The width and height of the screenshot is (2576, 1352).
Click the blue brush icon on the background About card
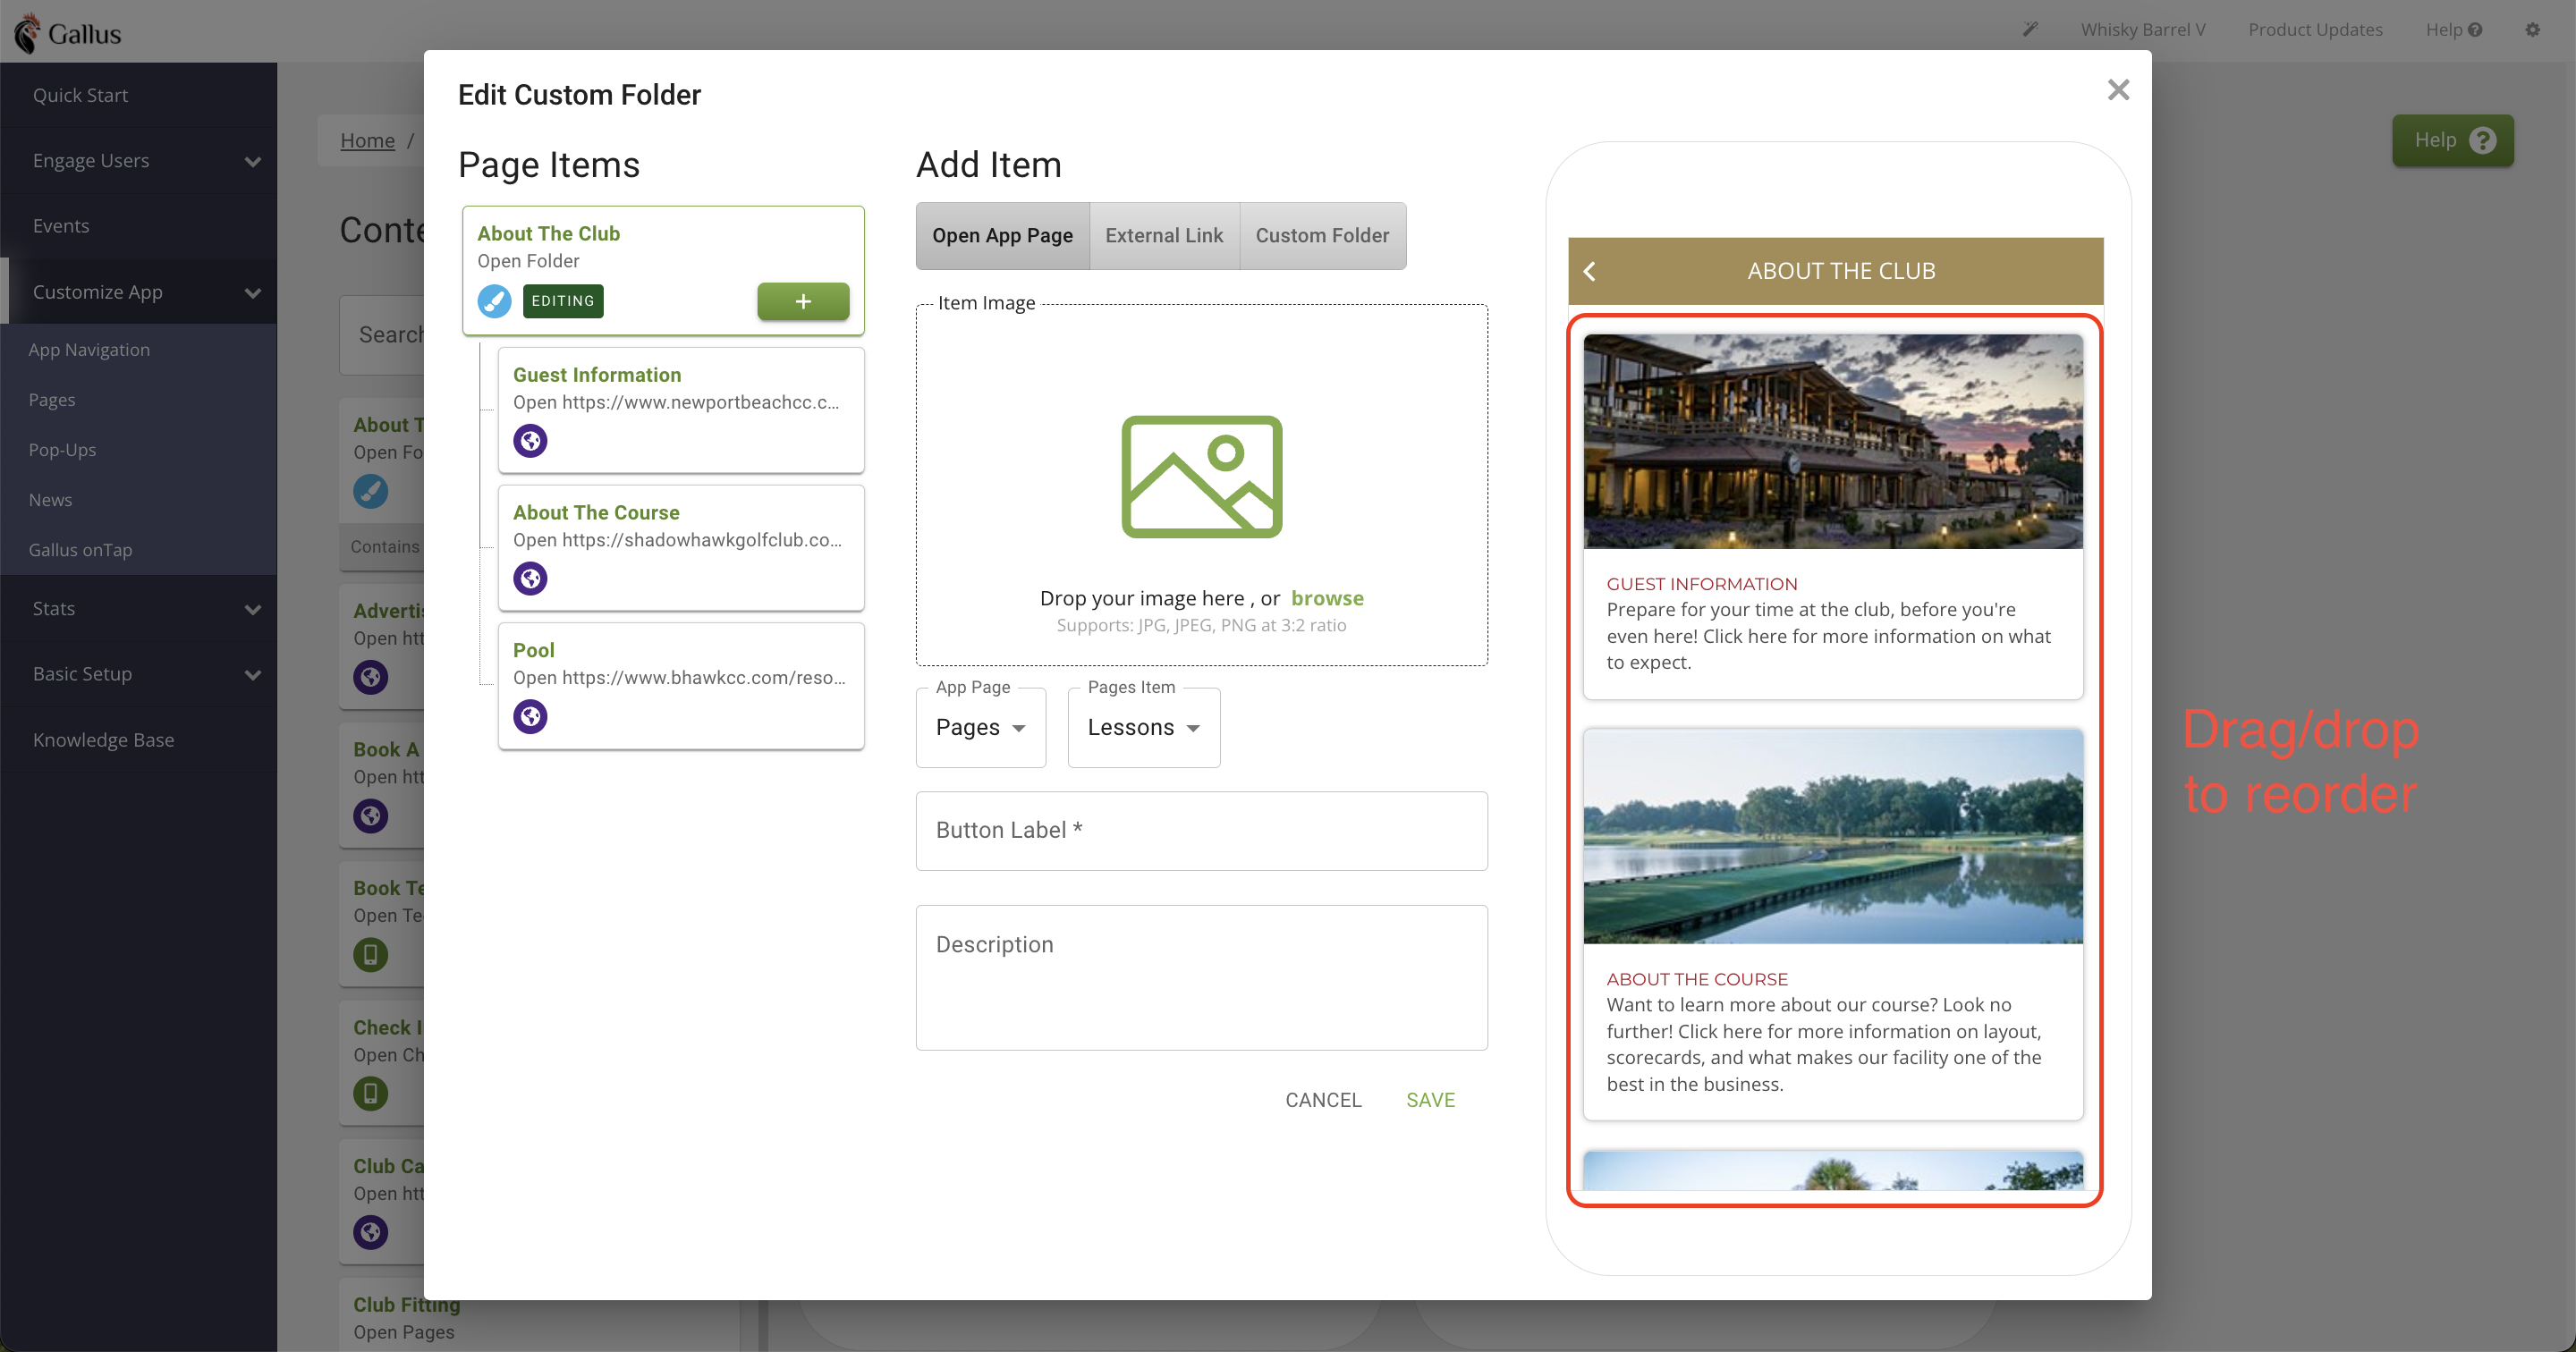coord(370,491)
